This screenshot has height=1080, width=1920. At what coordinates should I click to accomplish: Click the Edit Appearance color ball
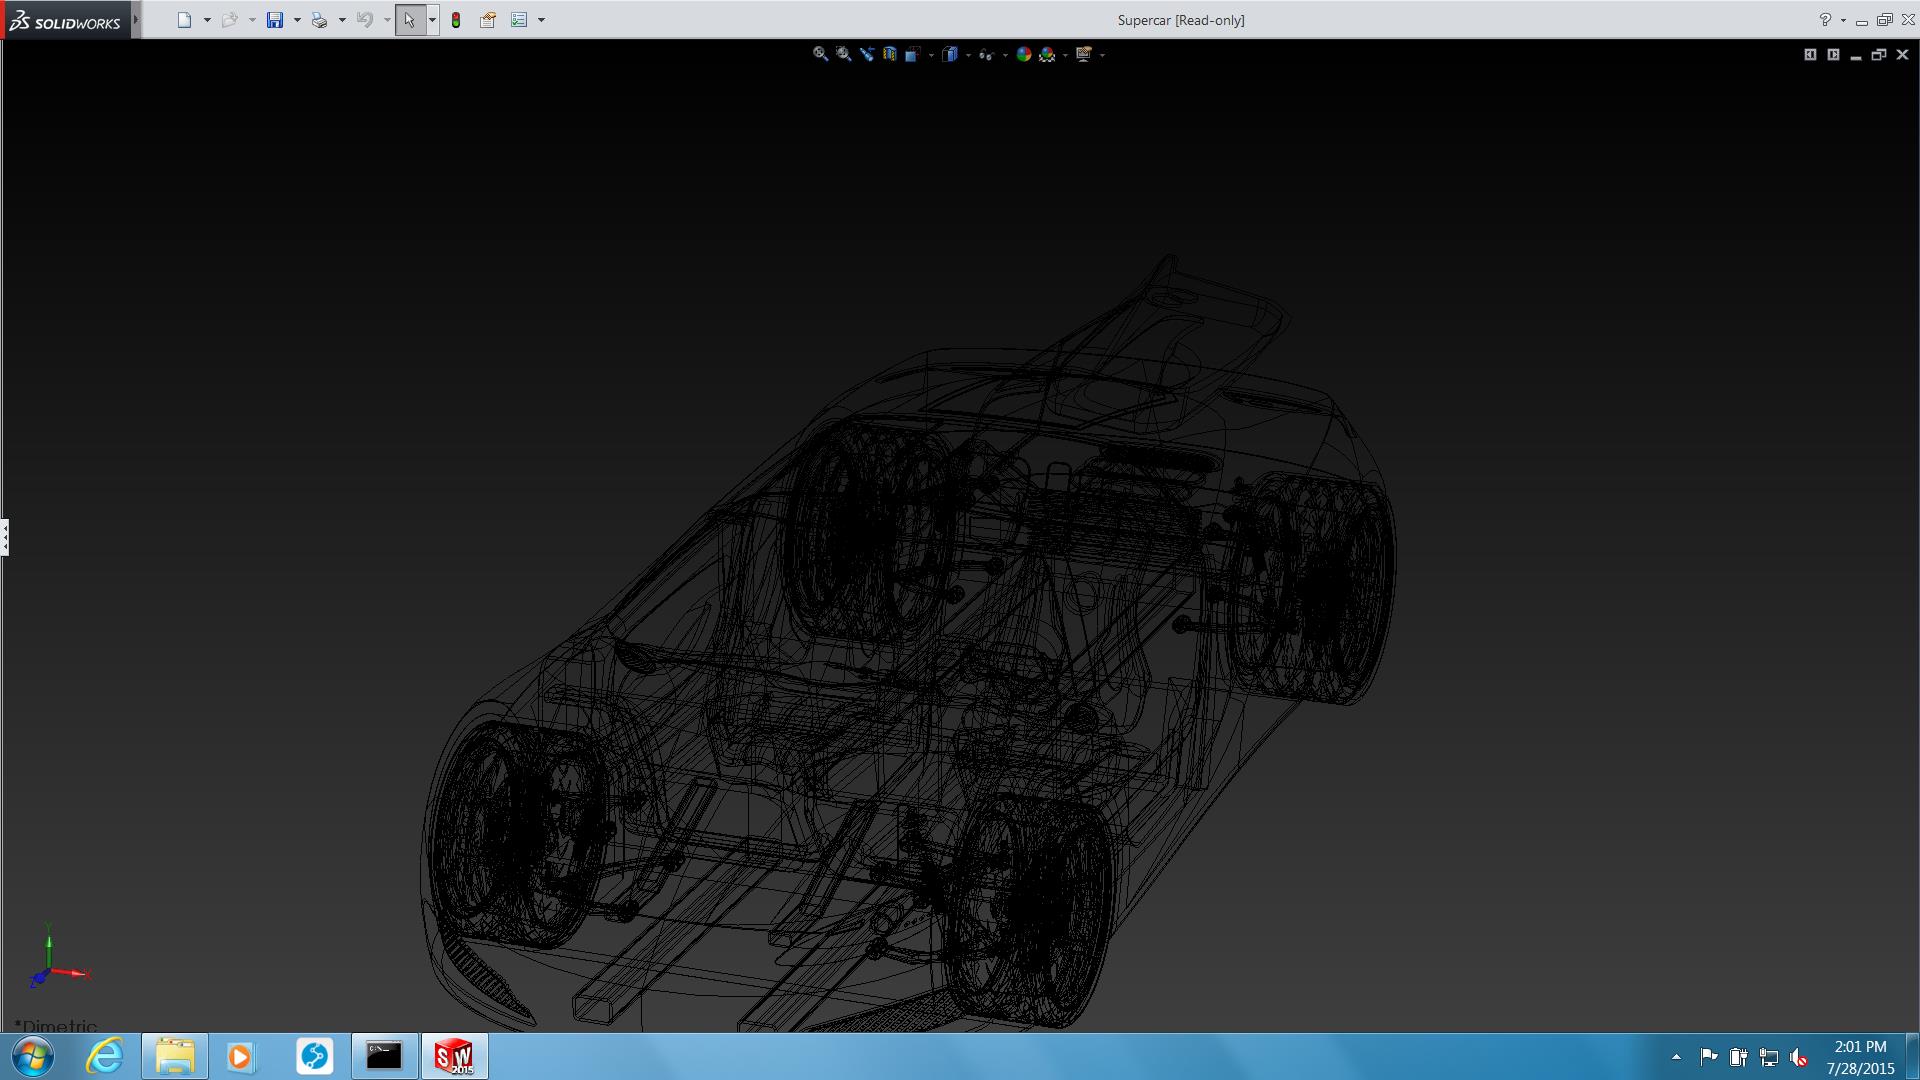coord(1023,54)
